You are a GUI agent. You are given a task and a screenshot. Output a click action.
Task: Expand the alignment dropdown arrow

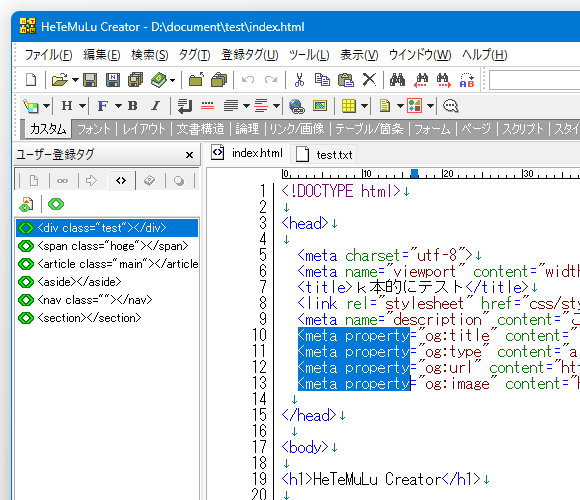tap(276, 106)
